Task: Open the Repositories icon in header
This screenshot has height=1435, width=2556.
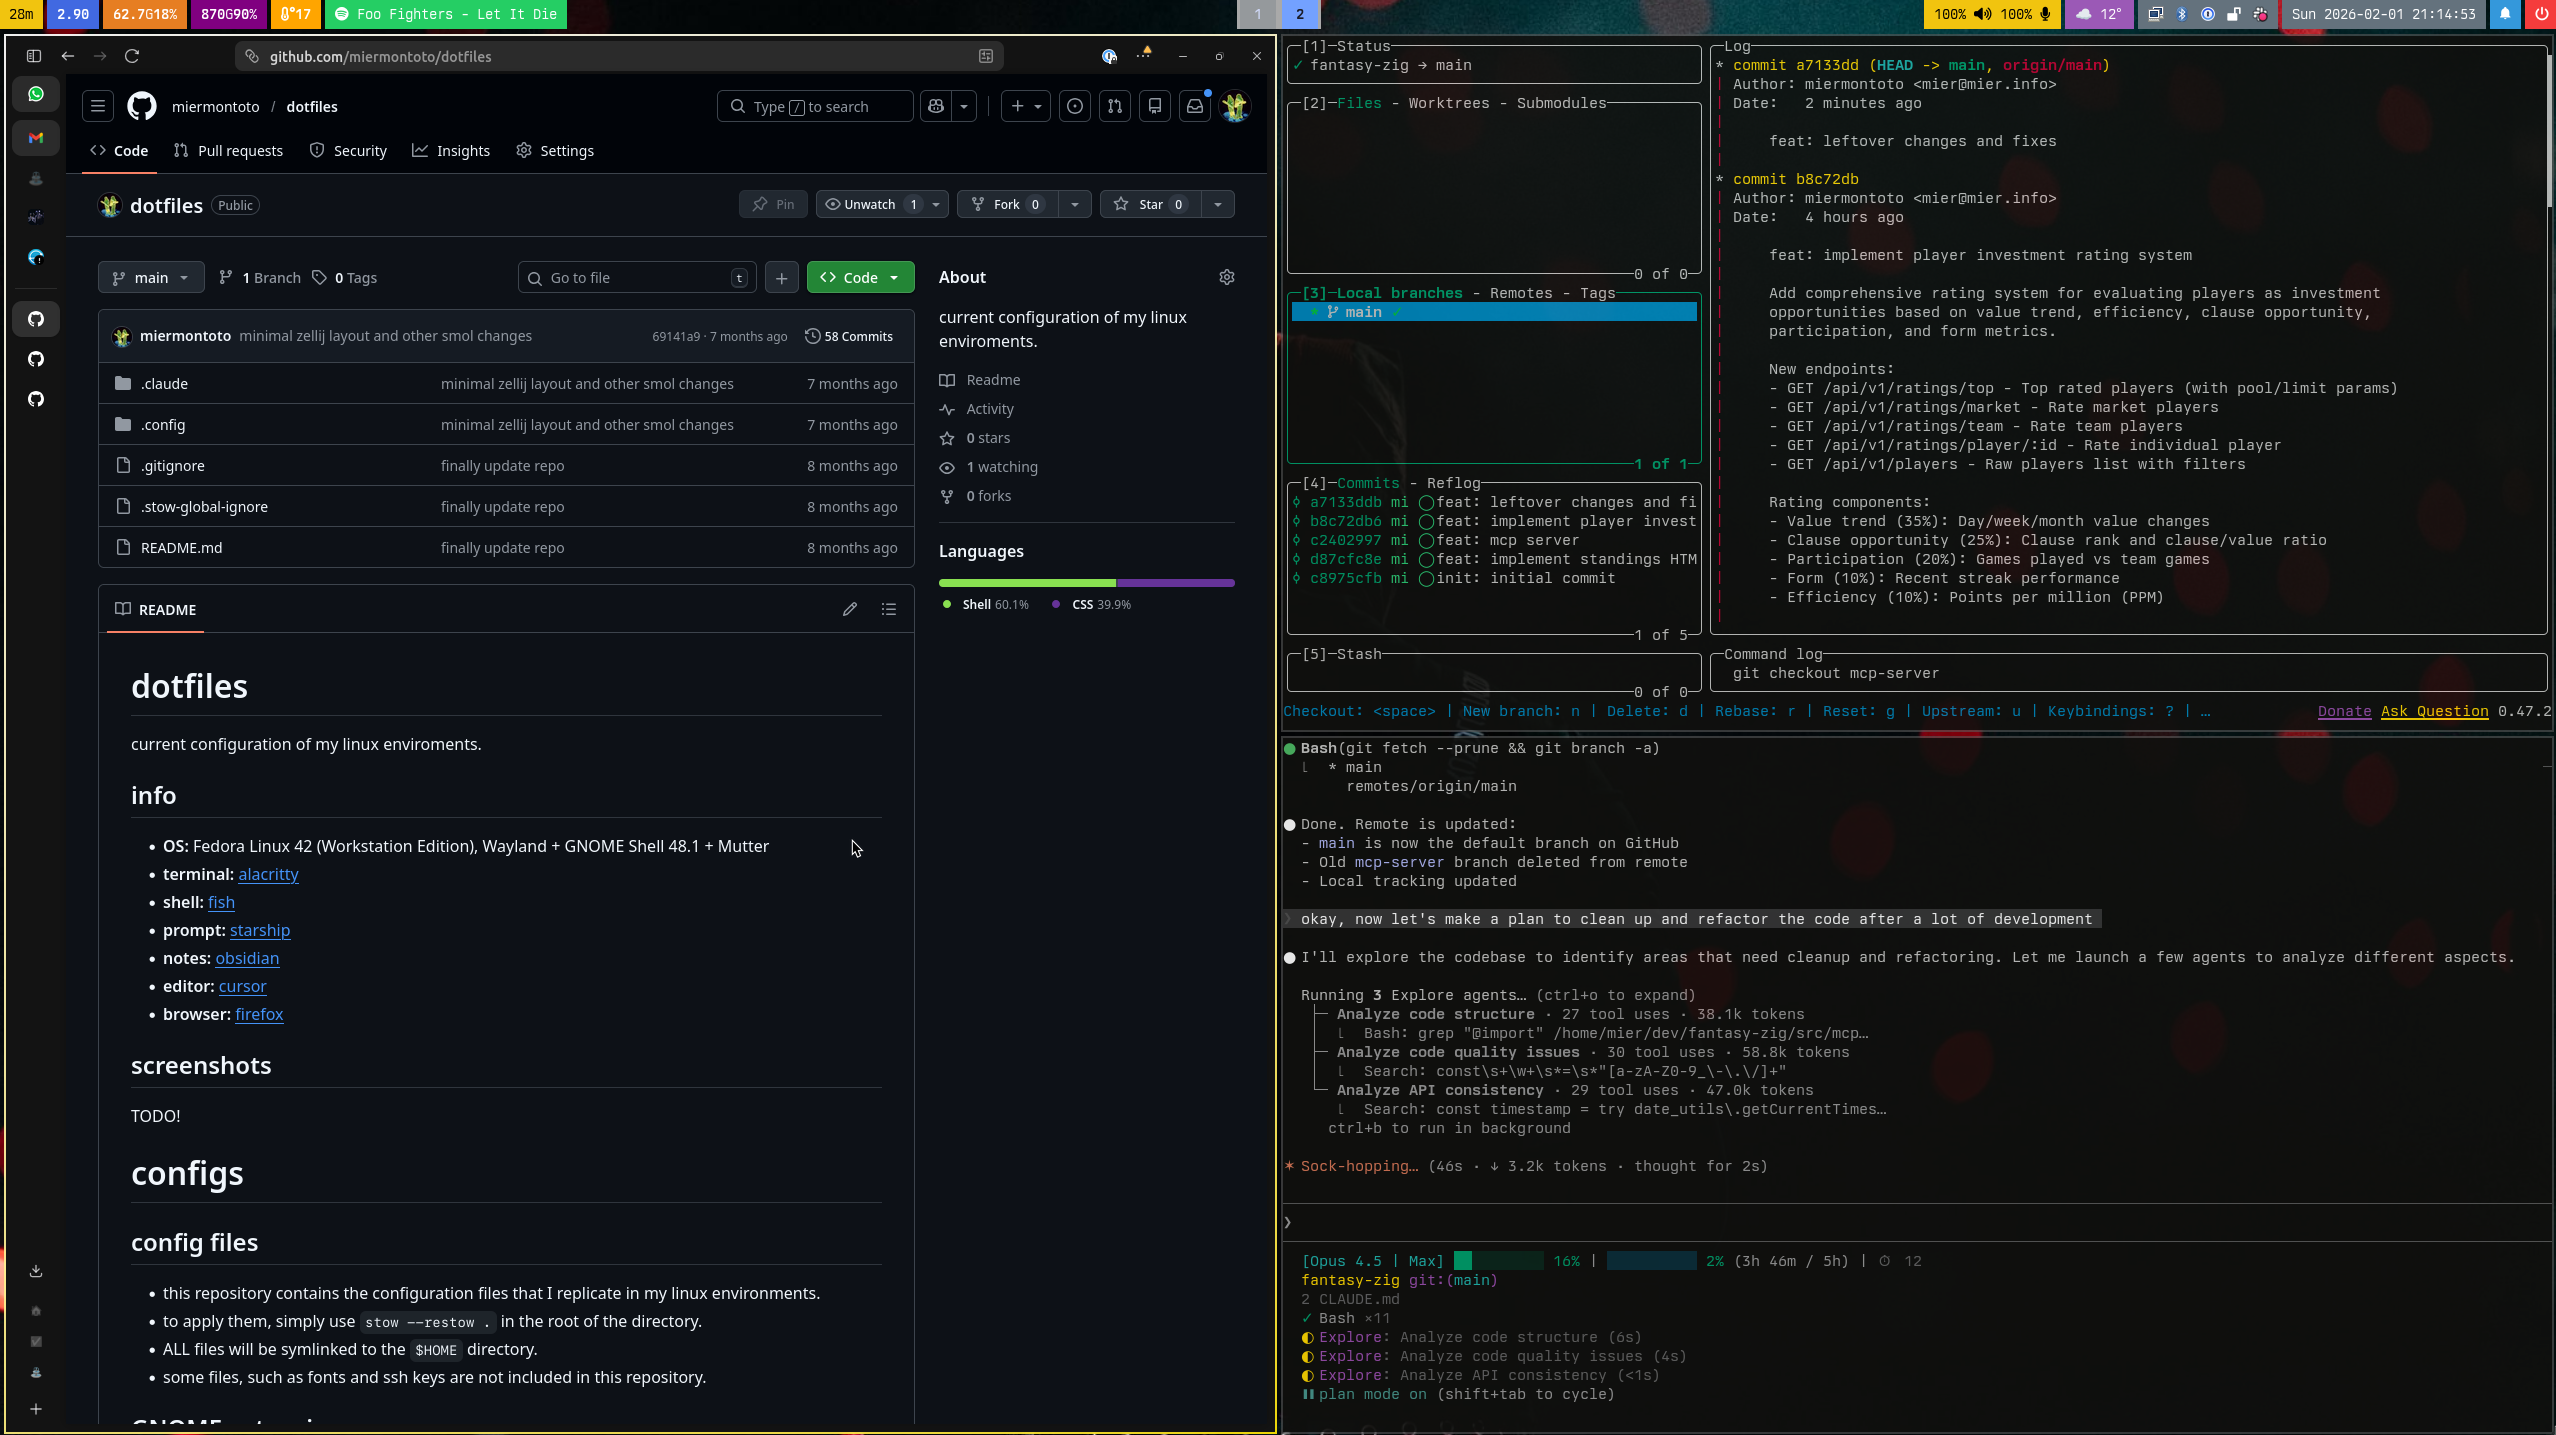Action: click(1155, 106)
